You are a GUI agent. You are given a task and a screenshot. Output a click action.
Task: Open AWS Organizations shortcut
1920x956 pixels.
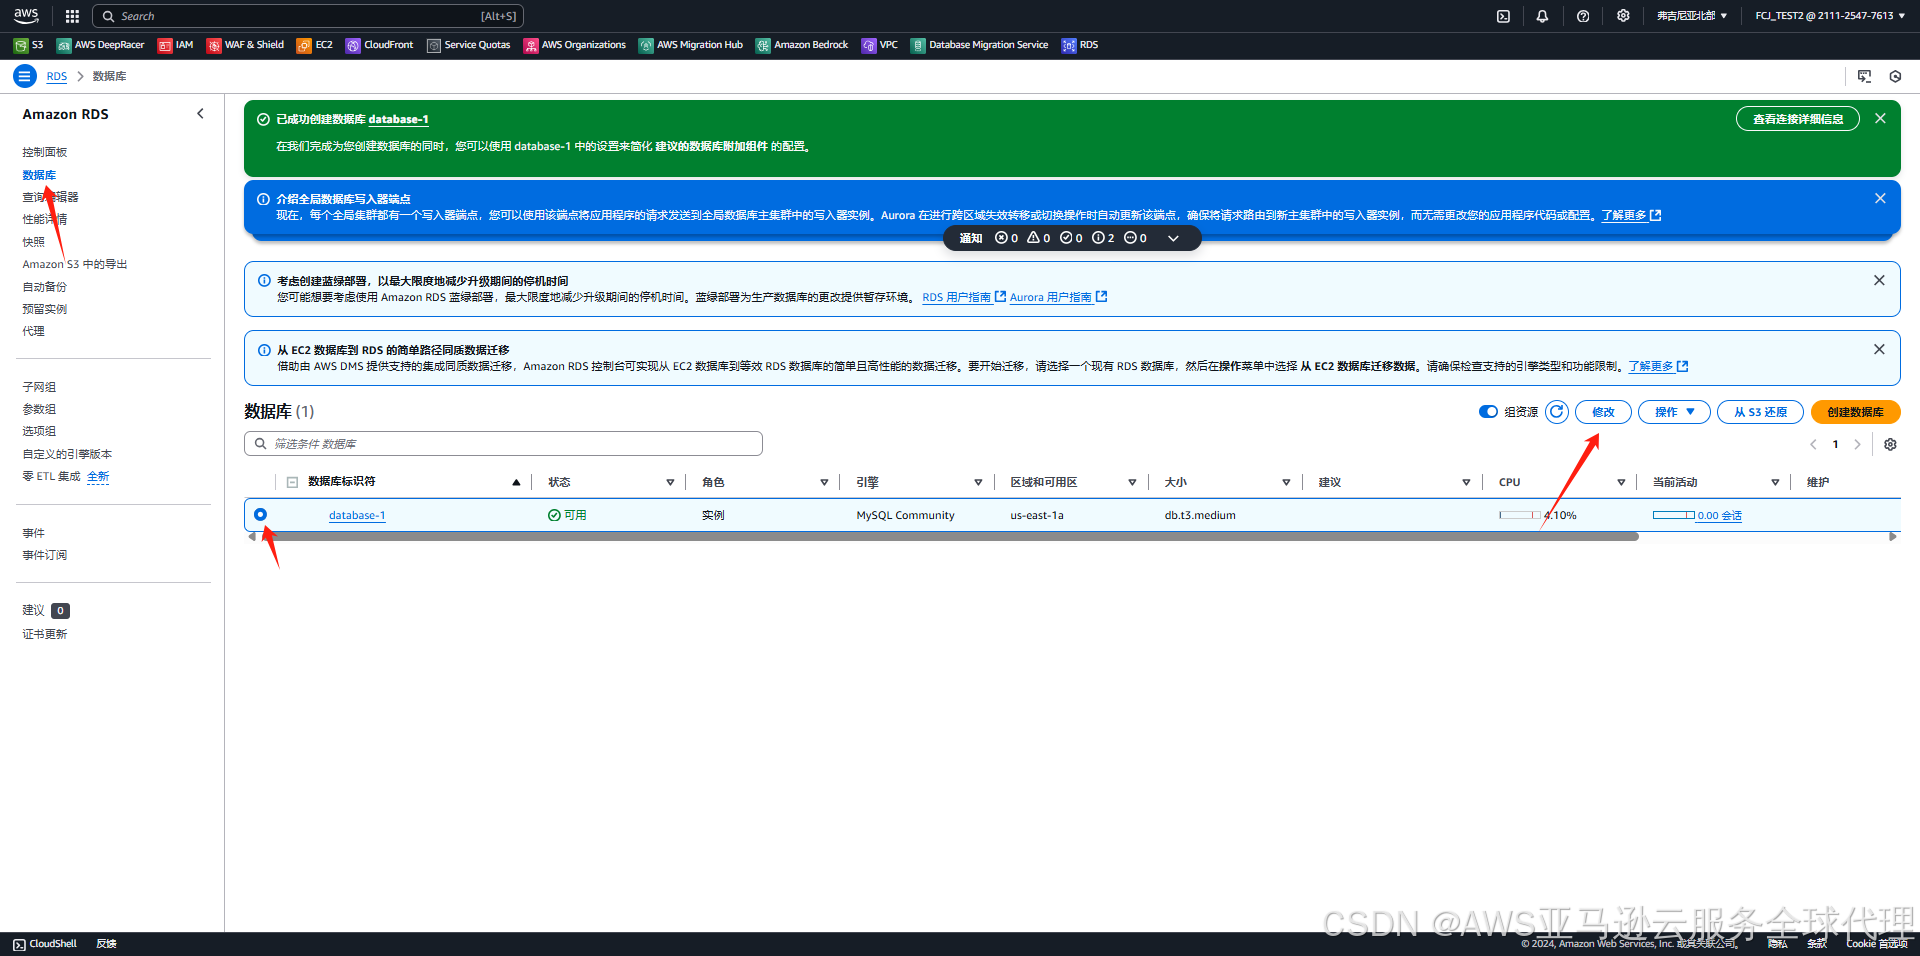click(575, 45)
